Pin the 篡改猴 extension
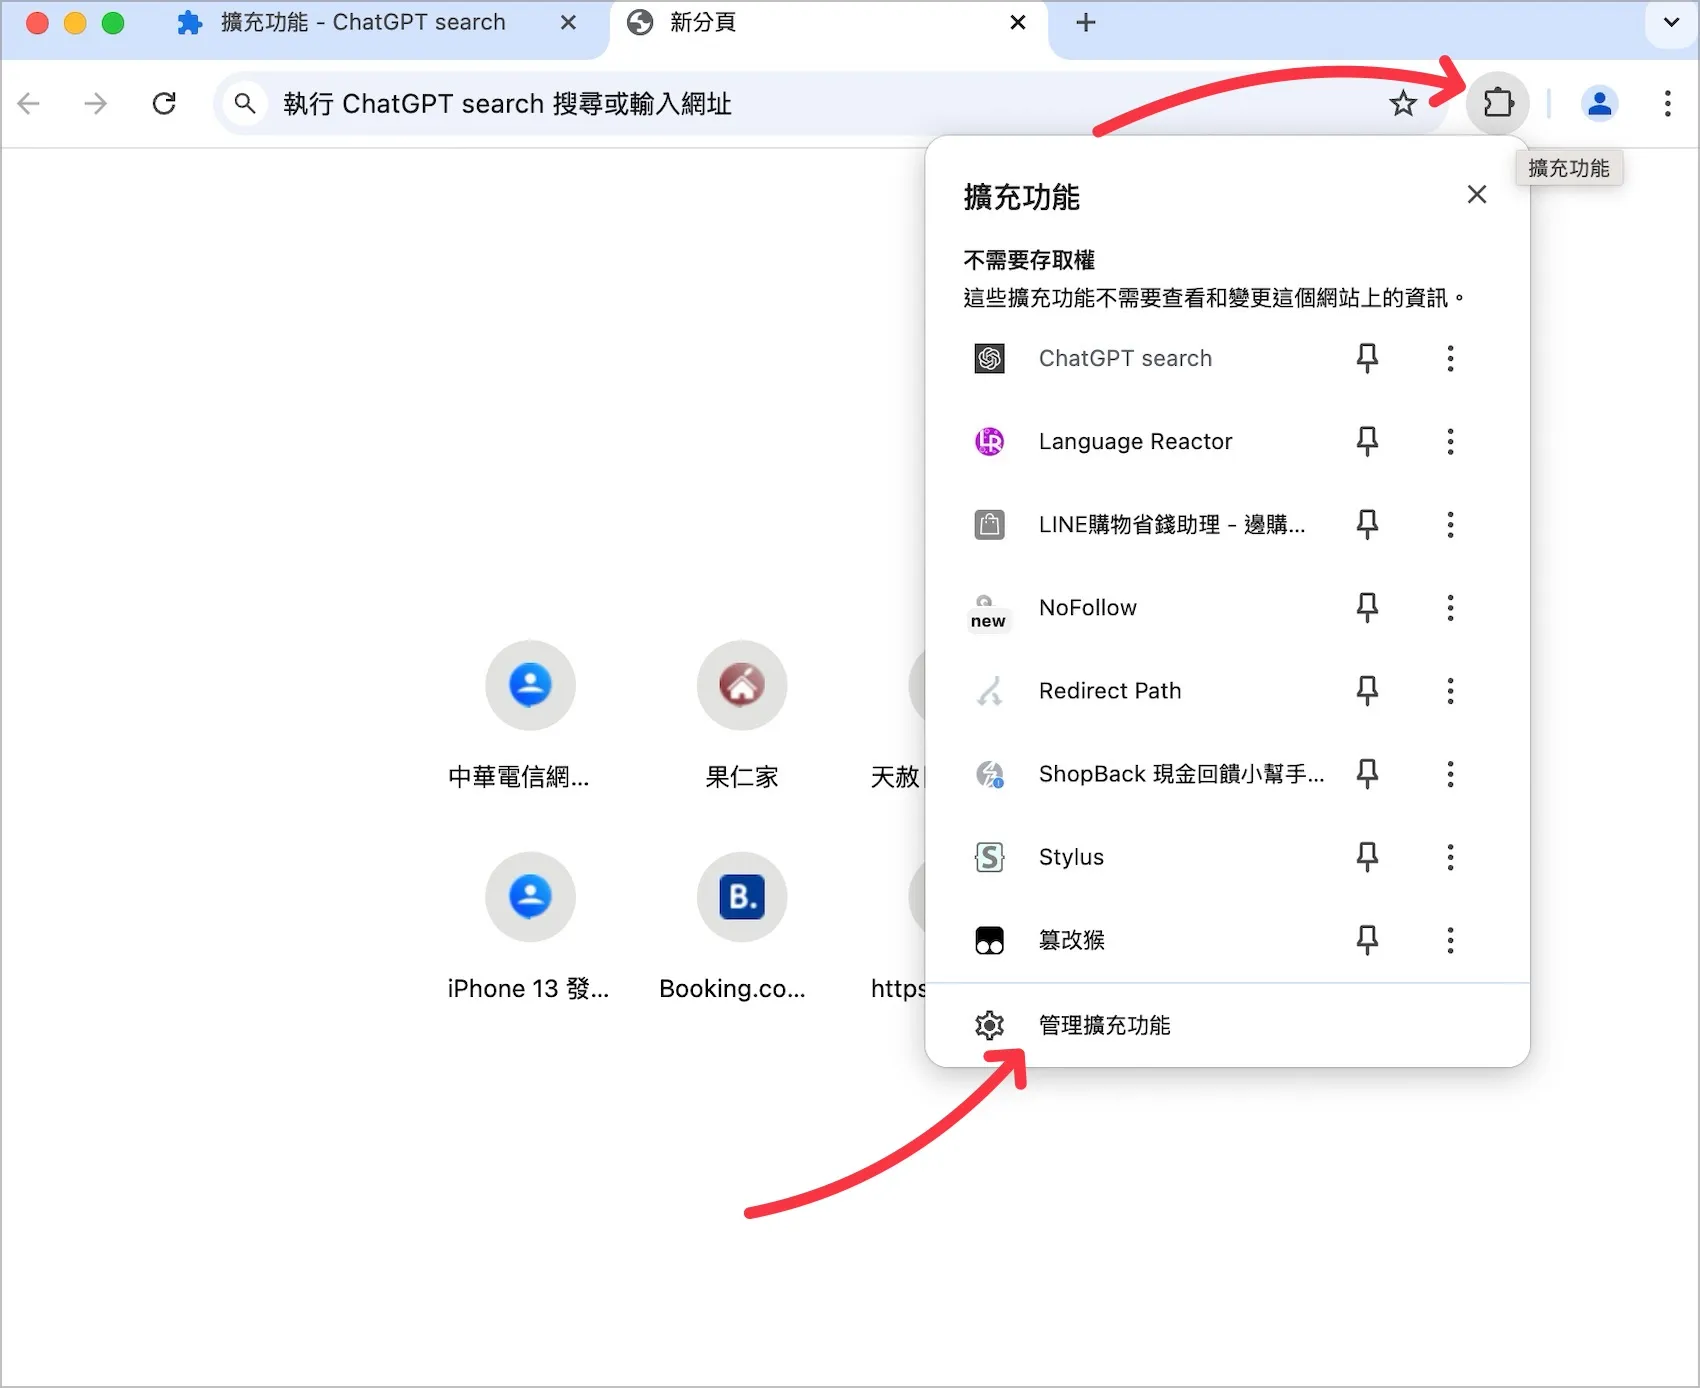The width and height of the screenshot is (1700, 1388). pyautogui.click(x=1367, y=939)
